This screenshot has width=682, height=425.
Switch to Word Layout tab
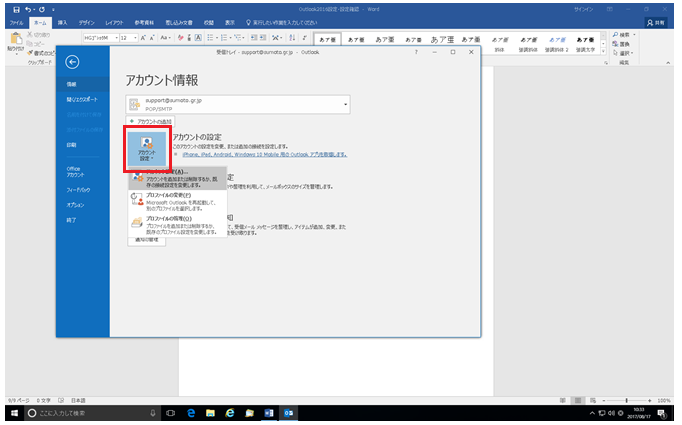click(114, 23)
